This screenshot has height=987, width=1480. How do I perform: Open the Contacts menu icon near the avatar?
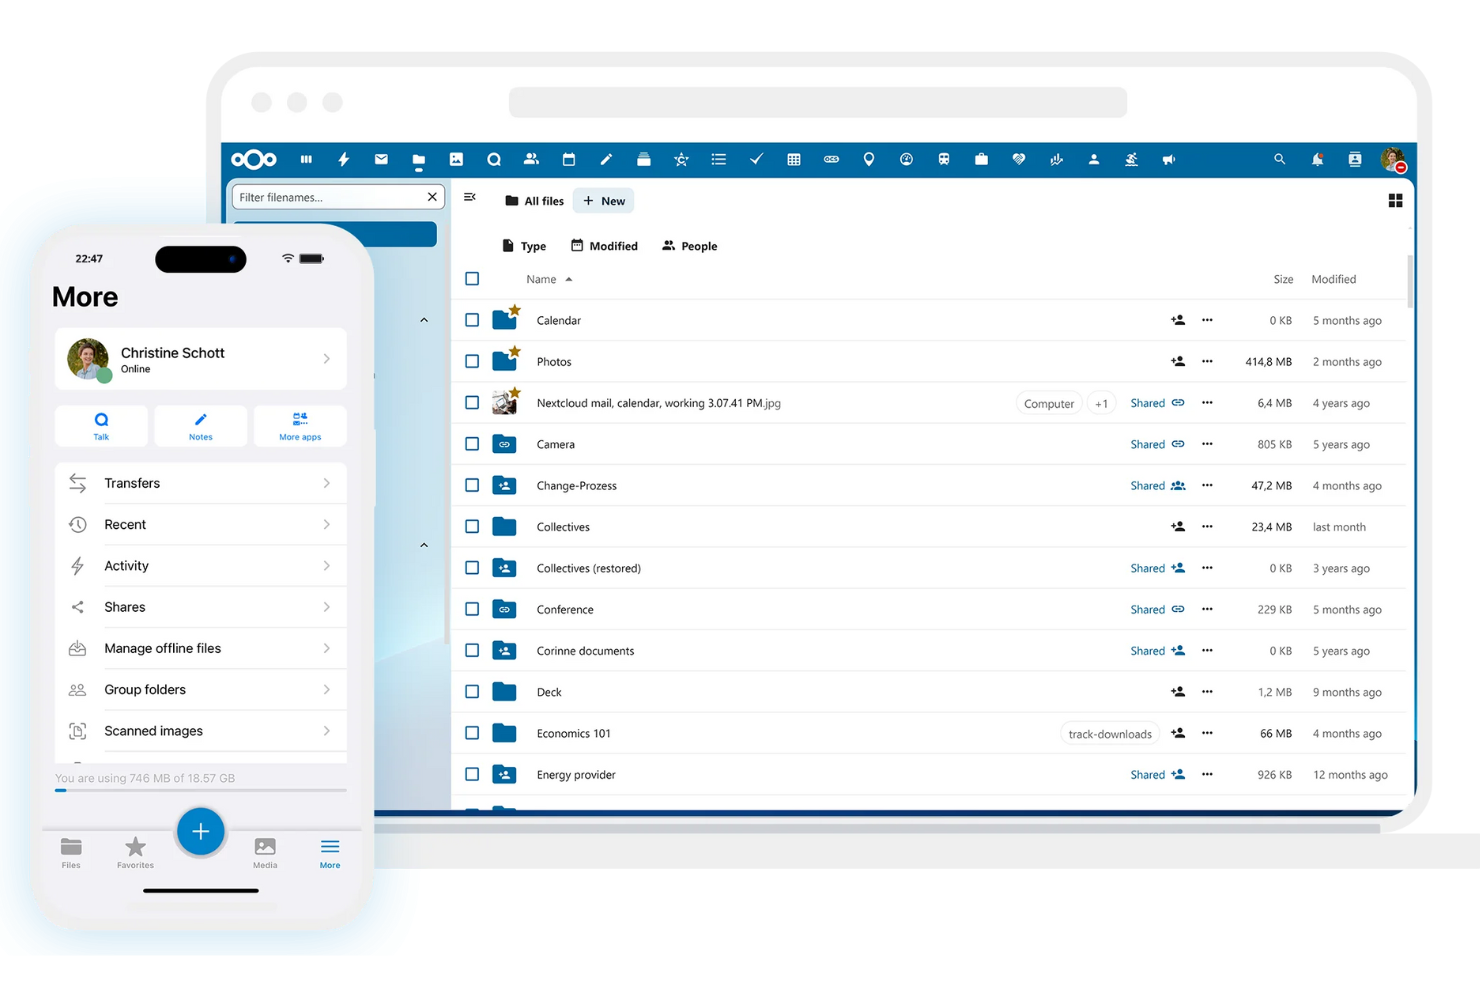[1354, 159]
